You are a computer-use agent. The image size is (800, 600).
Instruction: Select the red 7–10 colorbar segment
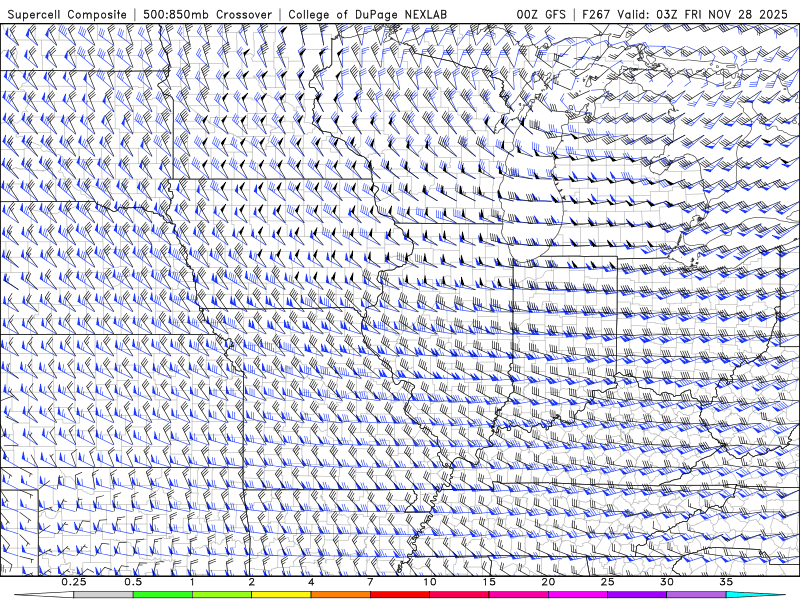click(400, 595)
